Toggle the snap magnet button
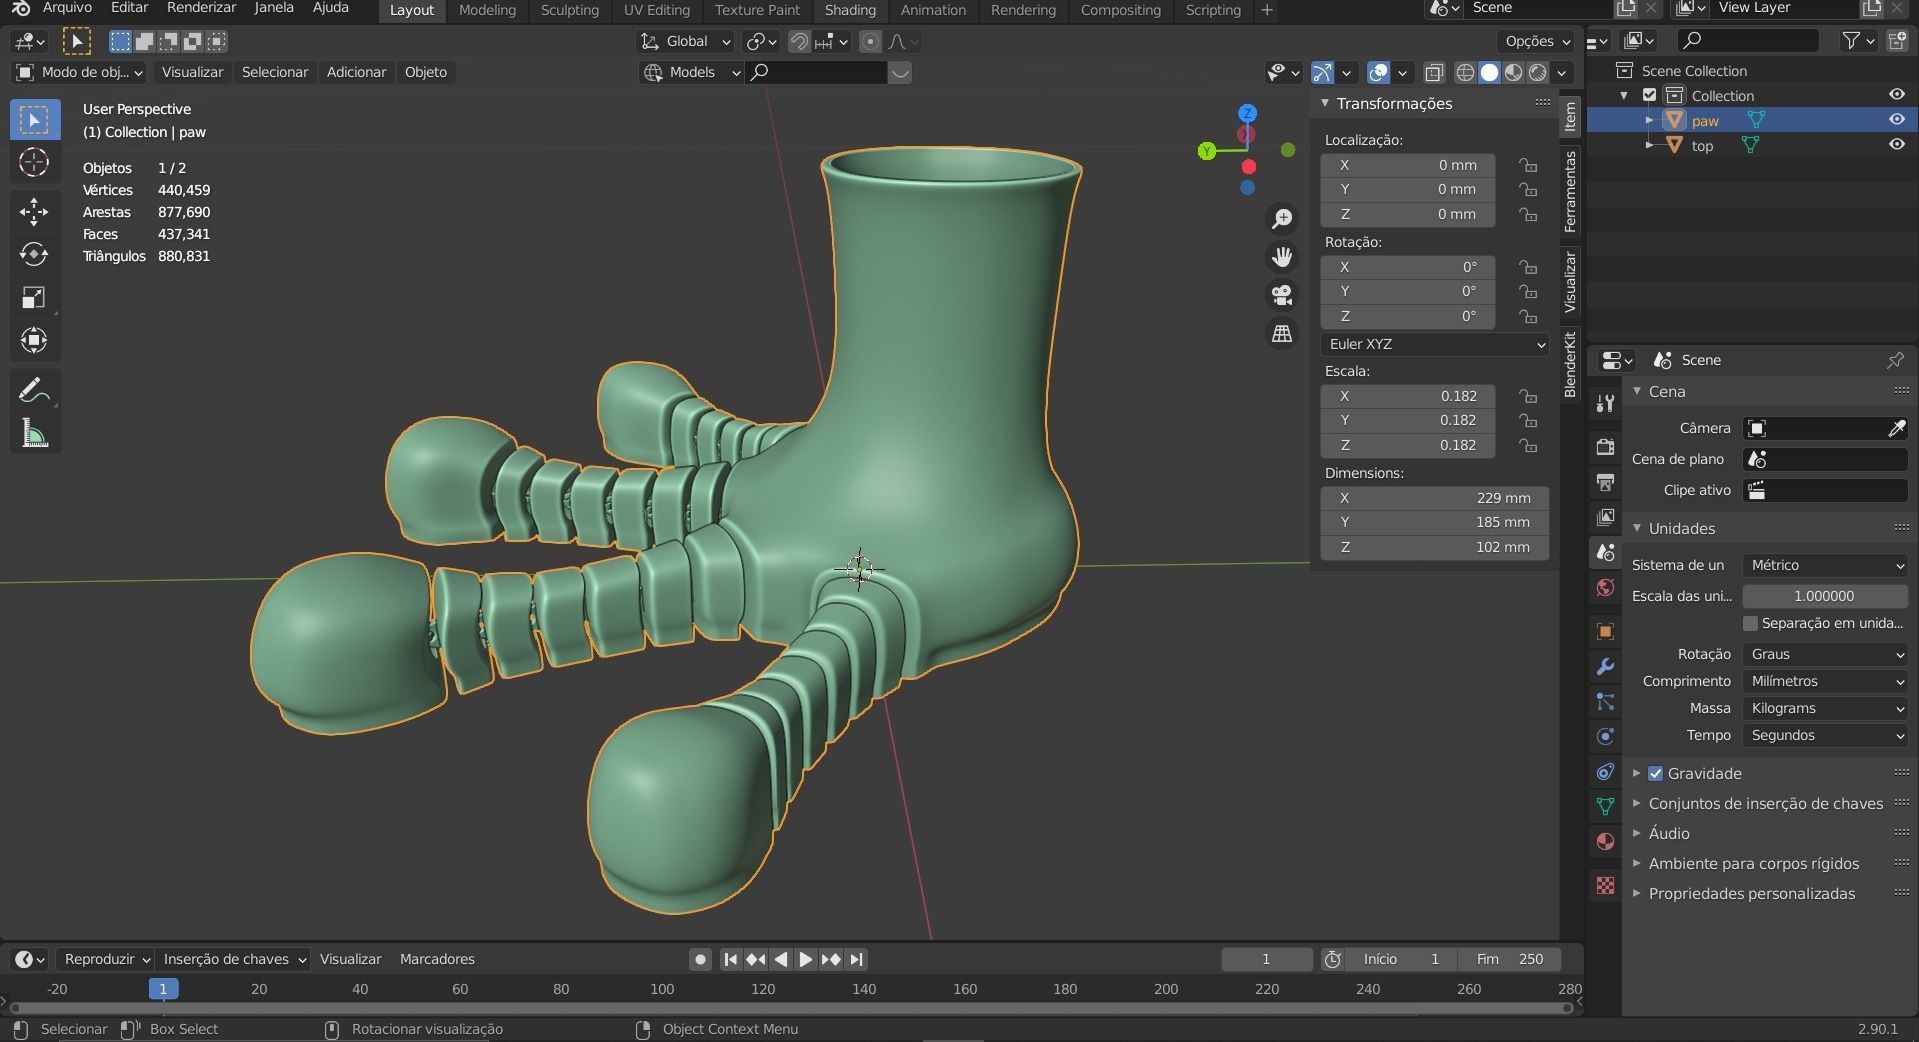Screen dimensions: 1919x1042 tap(799, 41)
